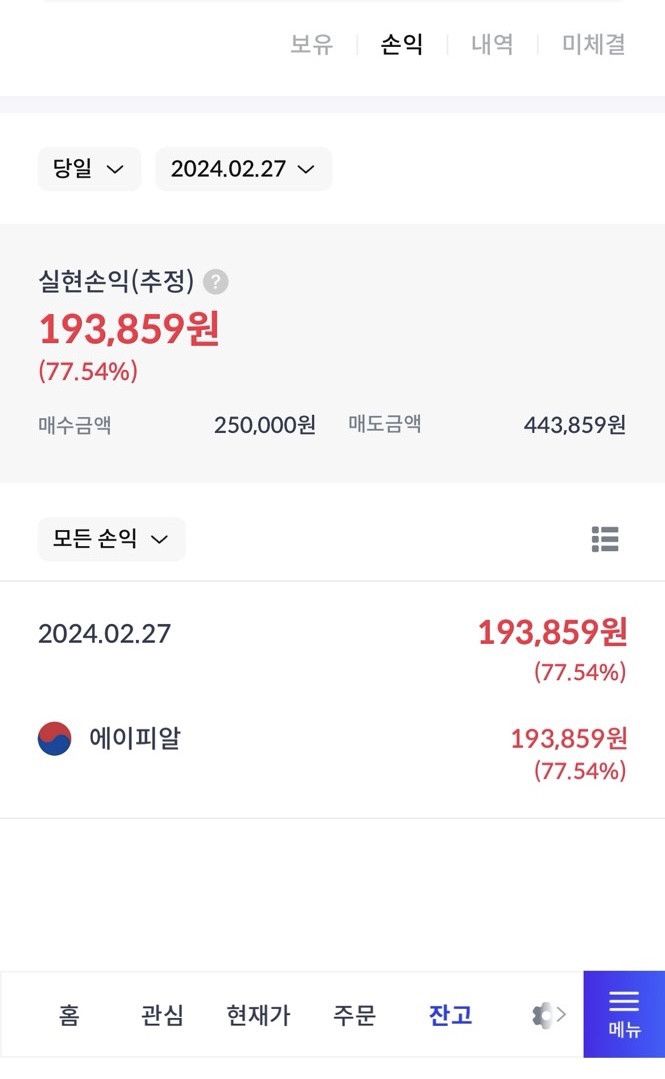Select 잔고 in the bottom navigation
The image size is (665, 1079).
tap(450, 1016)
